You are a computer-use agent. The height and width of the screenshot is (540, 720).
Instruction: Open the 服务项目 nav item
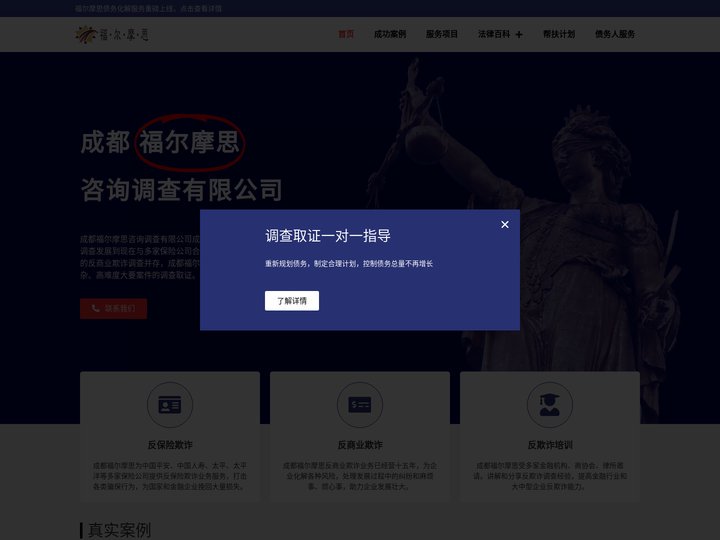441,34
